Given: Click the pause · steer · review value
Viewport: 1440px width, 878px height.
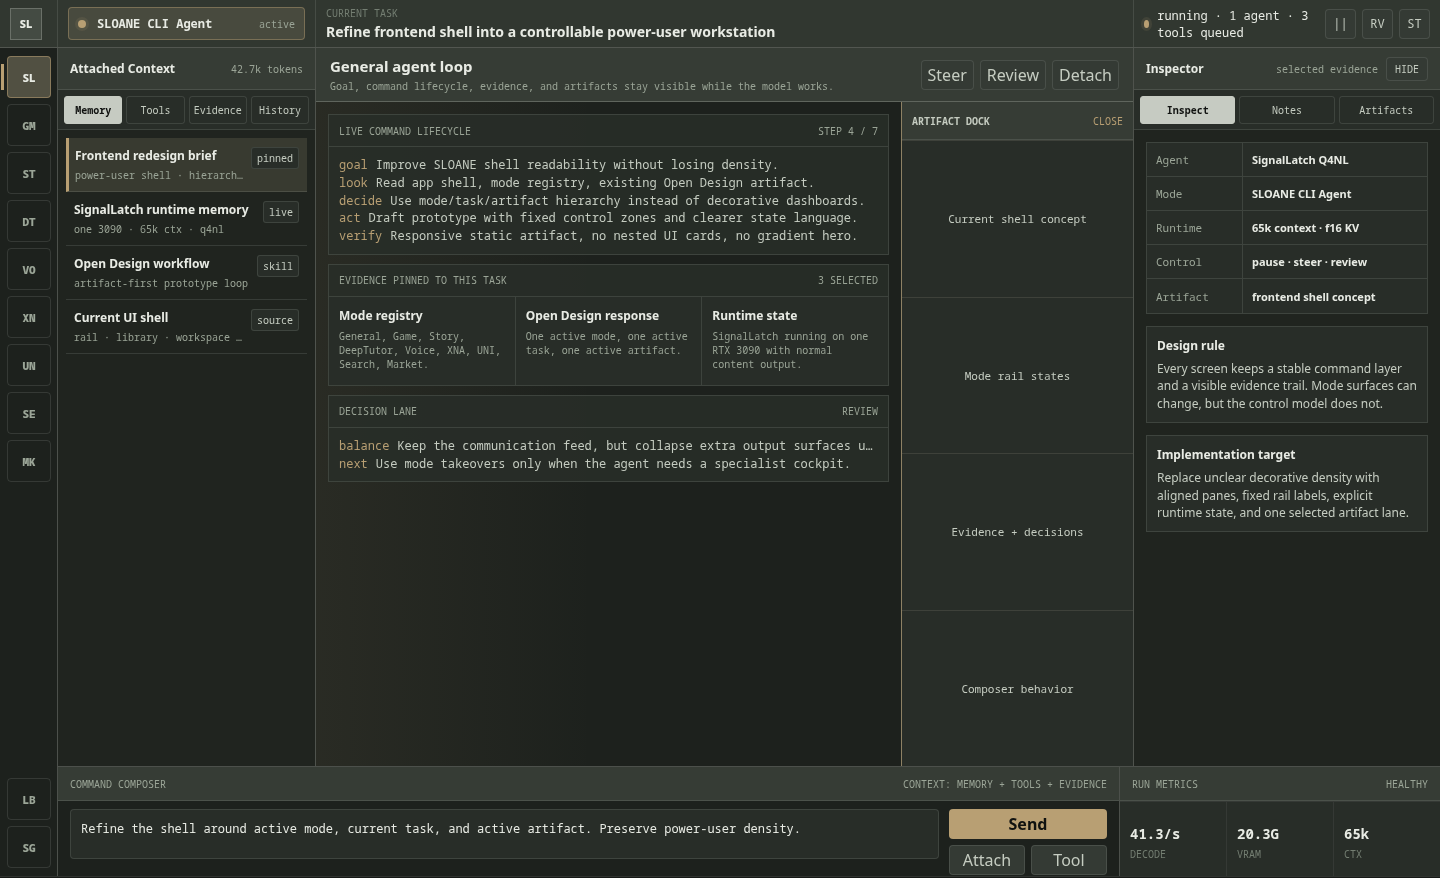Looking at the screenshot, I should [1309, 262].
